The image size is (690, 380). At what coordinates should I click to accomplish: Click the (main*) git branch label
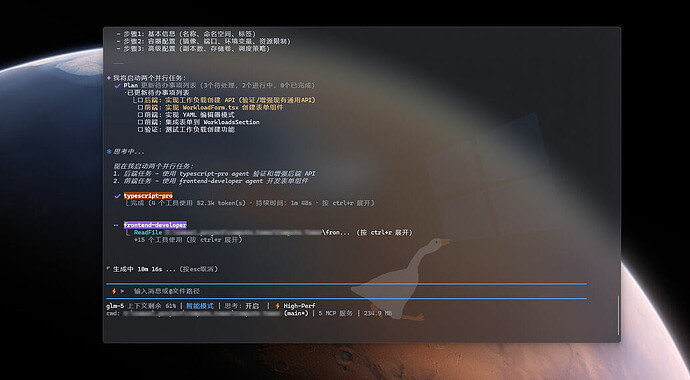click(296, 313)
